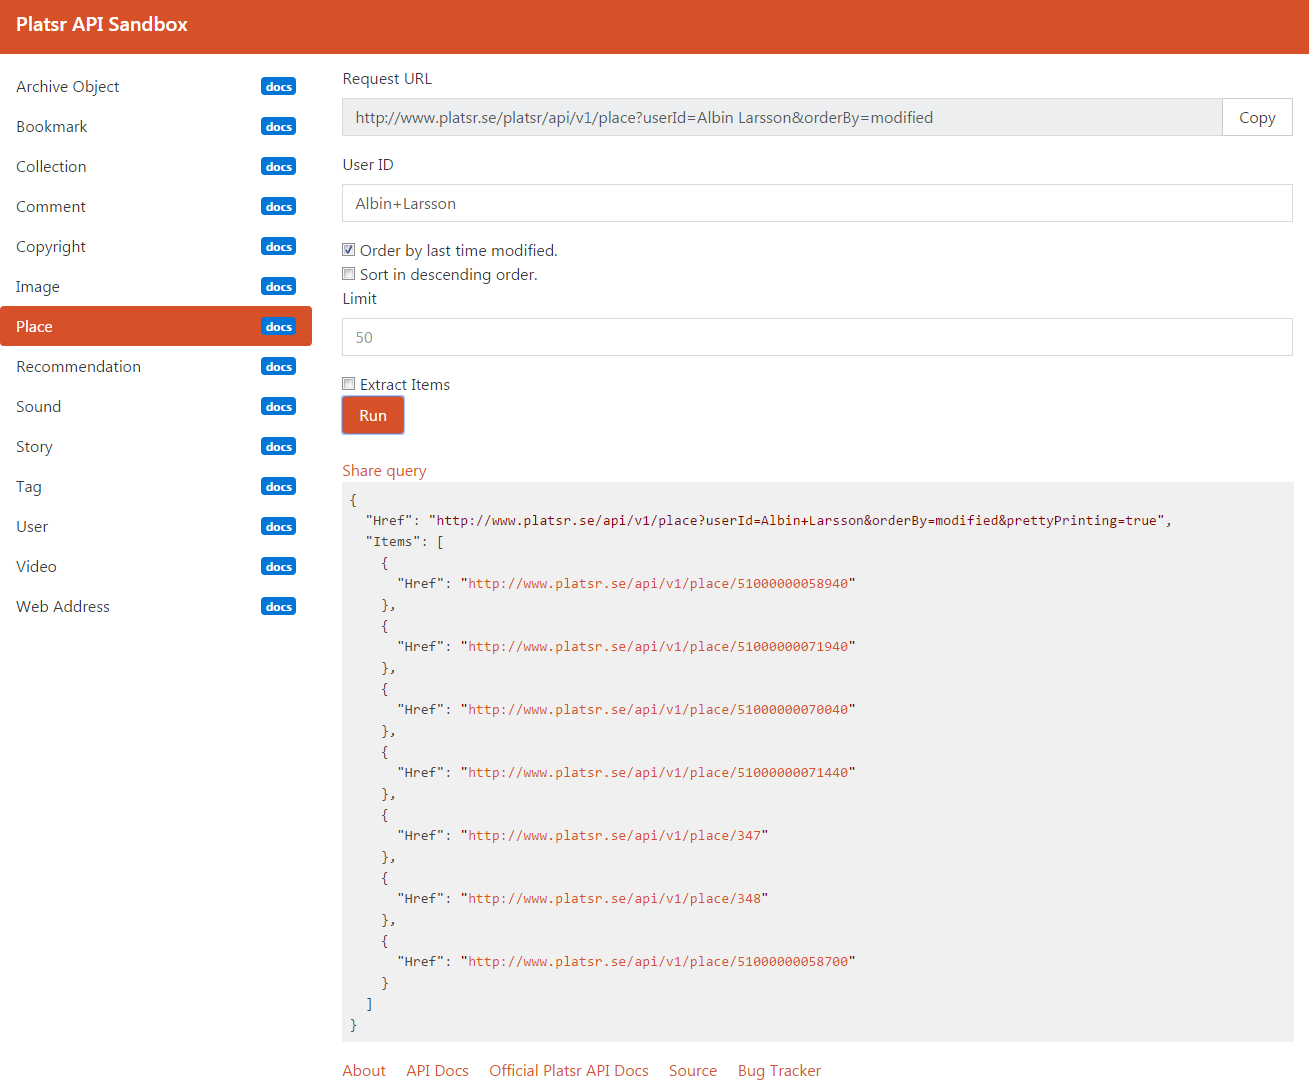
Task: Run the API query
Action: coord(373,415)
